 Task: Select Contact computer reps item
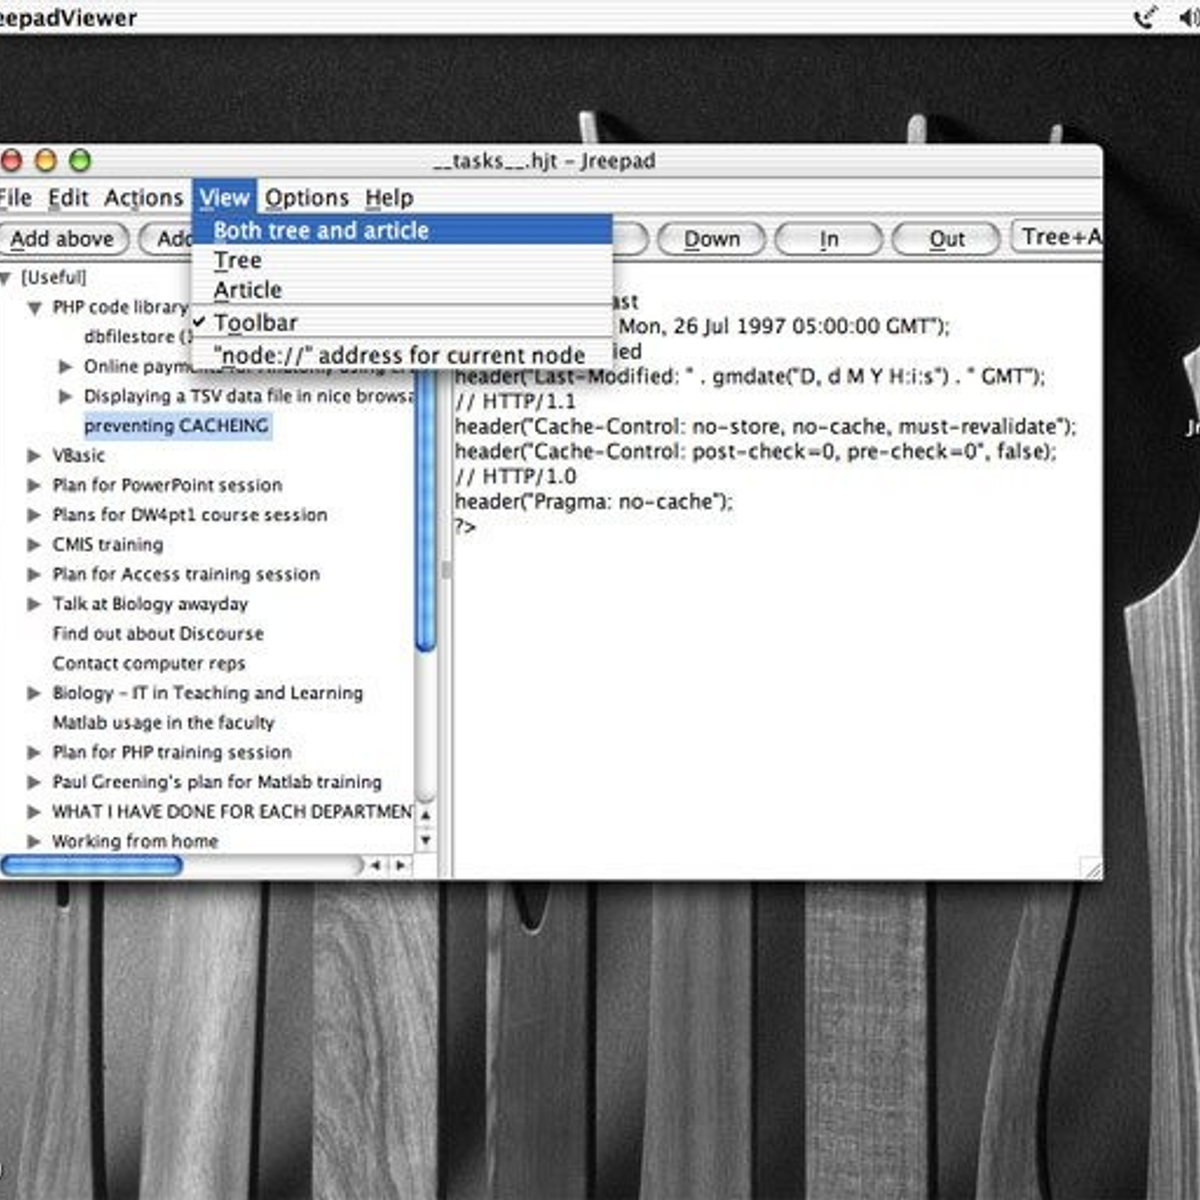pos(149,663)
